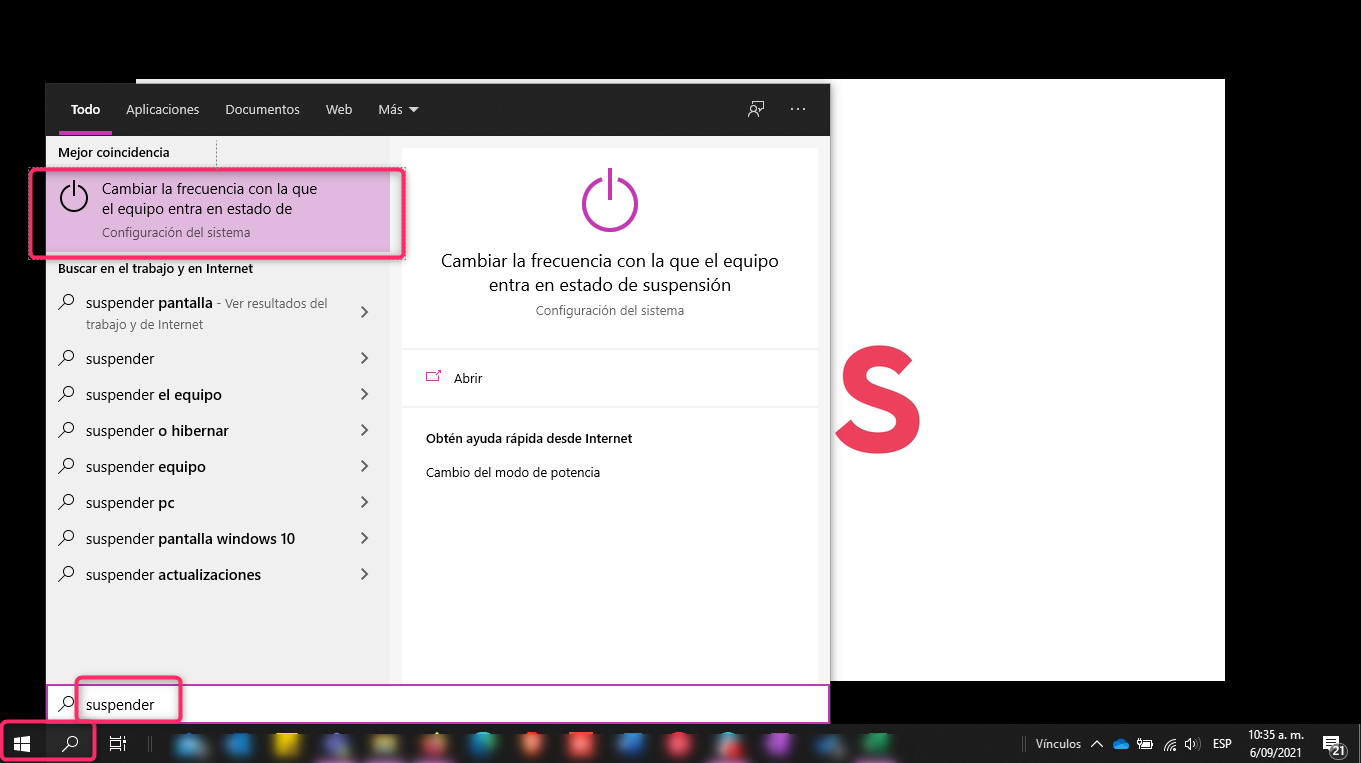Open the volume speaker icon in tray
This screenshot has height=763, width=1361.
click(x=1191, y=744)
